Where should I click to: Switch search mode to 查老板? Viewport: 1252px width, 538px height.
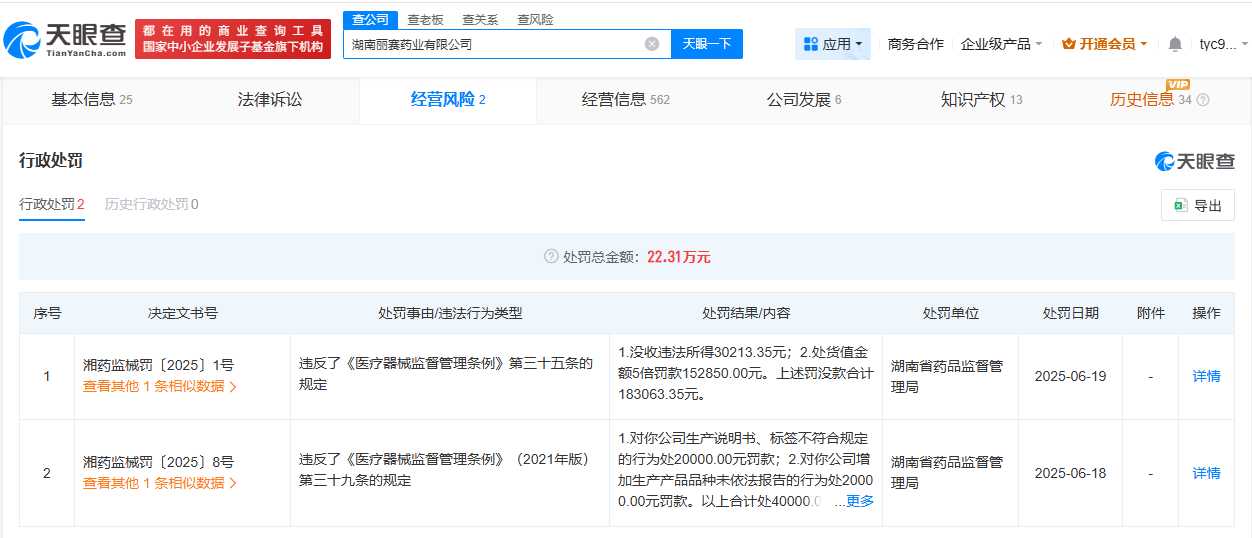pos(425,20)
